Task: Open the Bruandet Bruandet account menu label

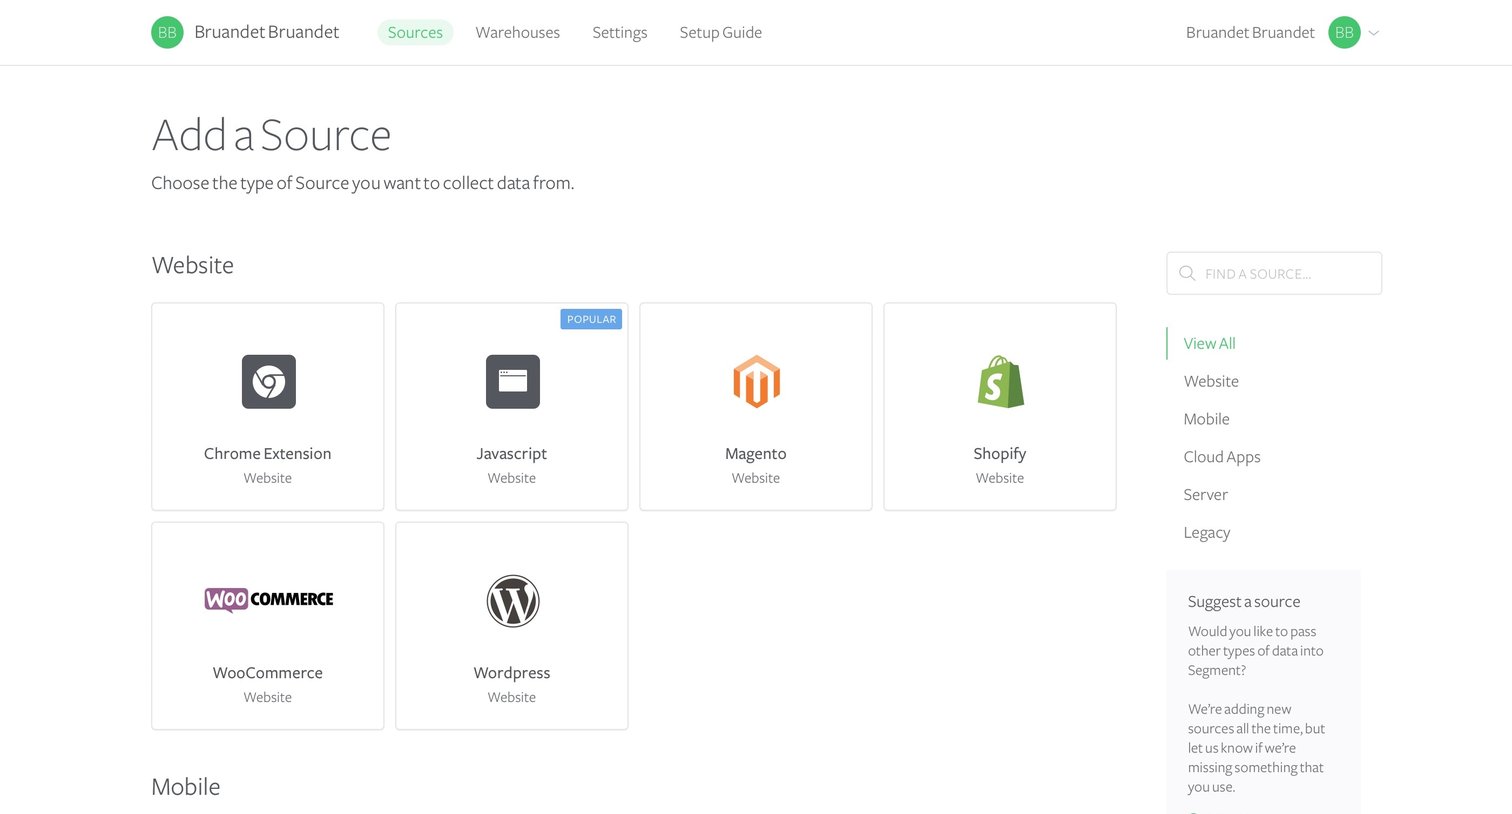Action: click(x=1250, y=32)
